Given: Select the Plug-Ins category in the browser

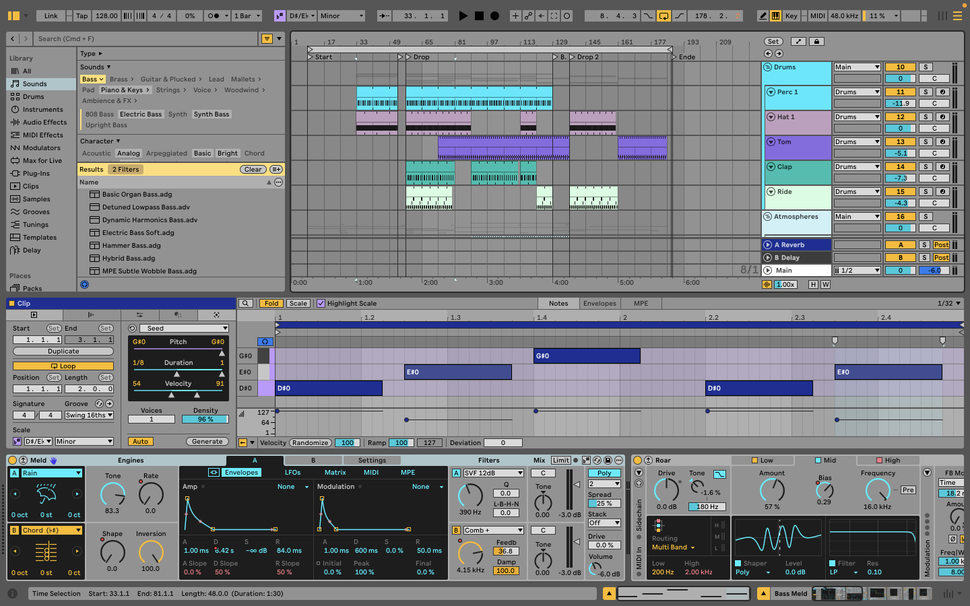Looking at the screenshot, I should coord(35,173).
